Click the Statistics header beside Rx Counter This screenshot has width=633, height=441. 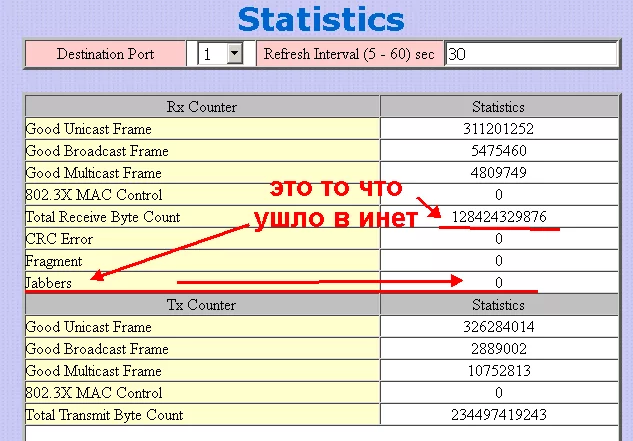499,107
